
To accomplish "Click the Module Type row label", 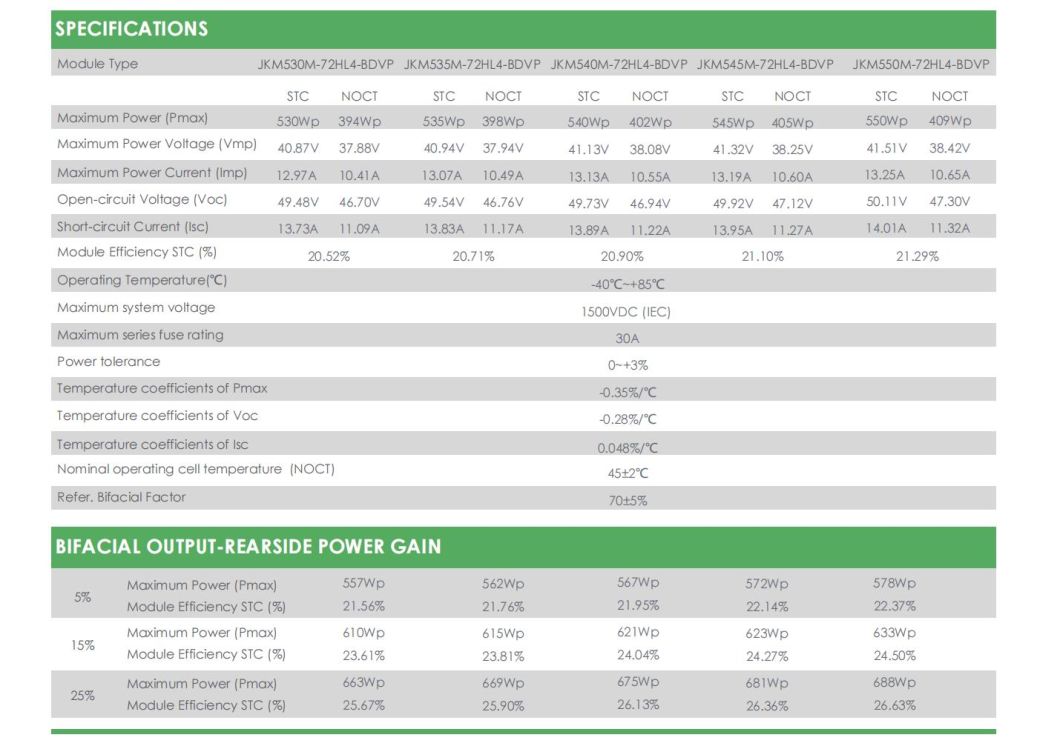I will (98, 64).
